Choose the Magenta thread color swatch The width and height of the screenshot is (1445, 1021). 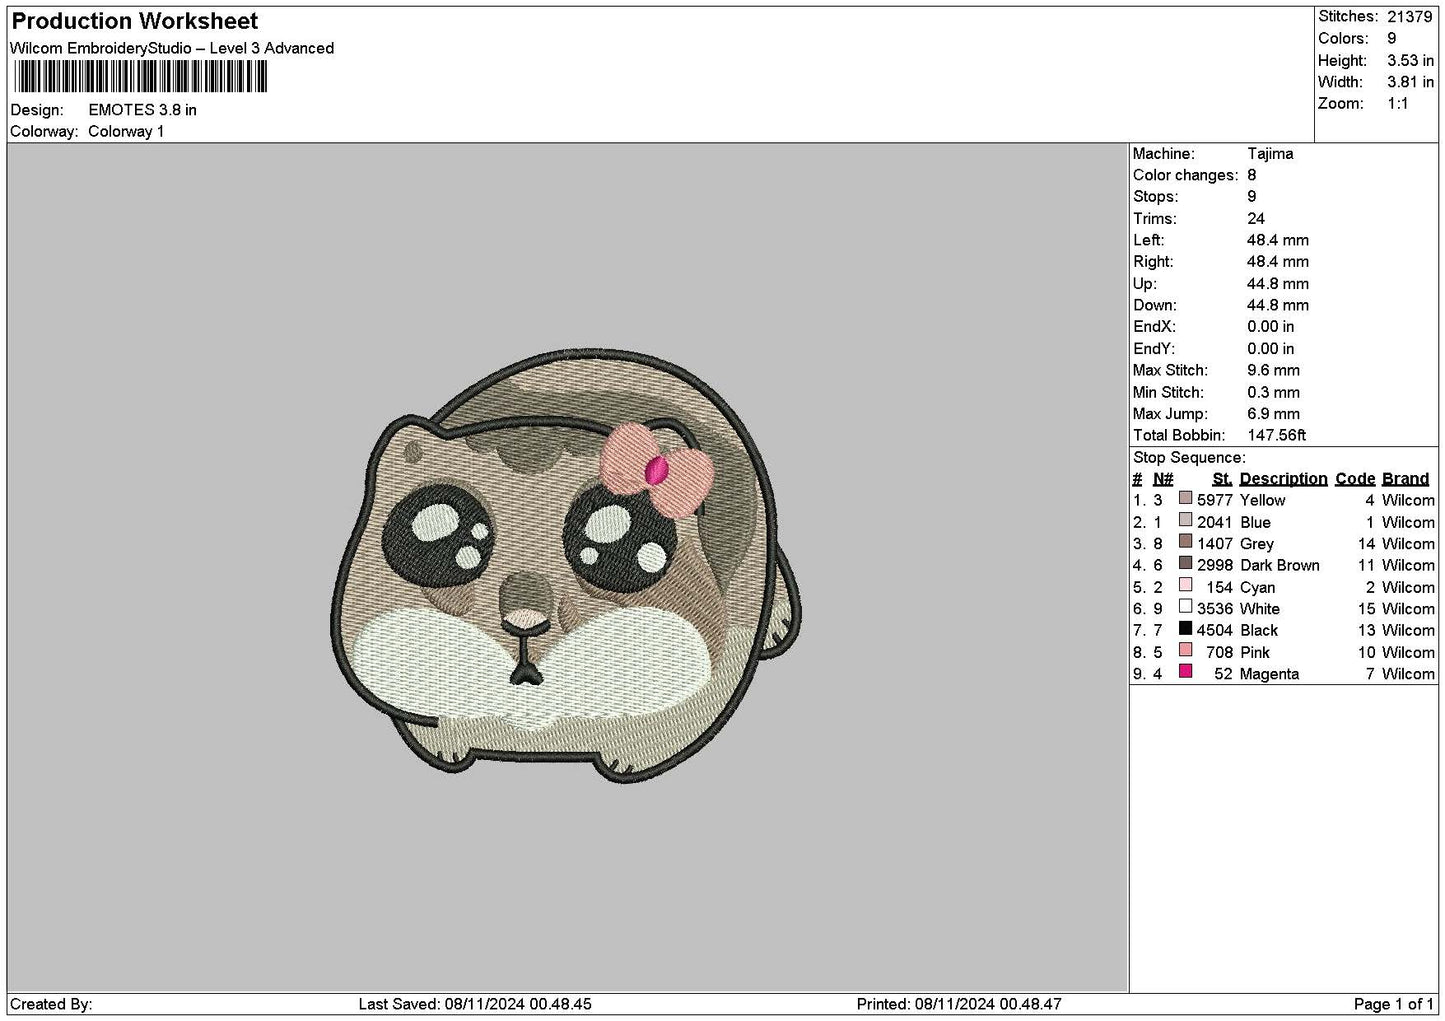[x=1186, y=672]
